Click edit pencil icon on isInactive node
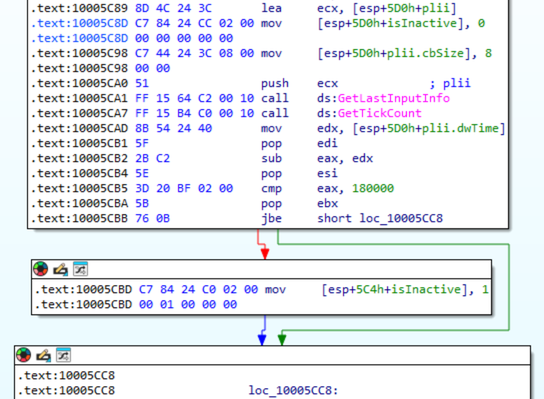Image resolution: width=544 pixels, height=399 pixels. point(60,269)
